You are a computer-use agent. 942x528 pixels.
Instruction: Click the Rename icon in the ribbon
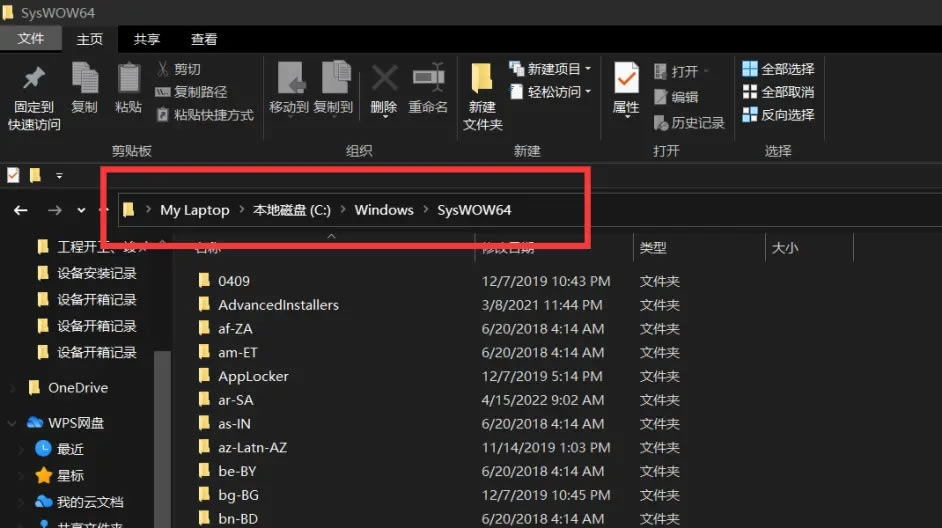[428, 80]
